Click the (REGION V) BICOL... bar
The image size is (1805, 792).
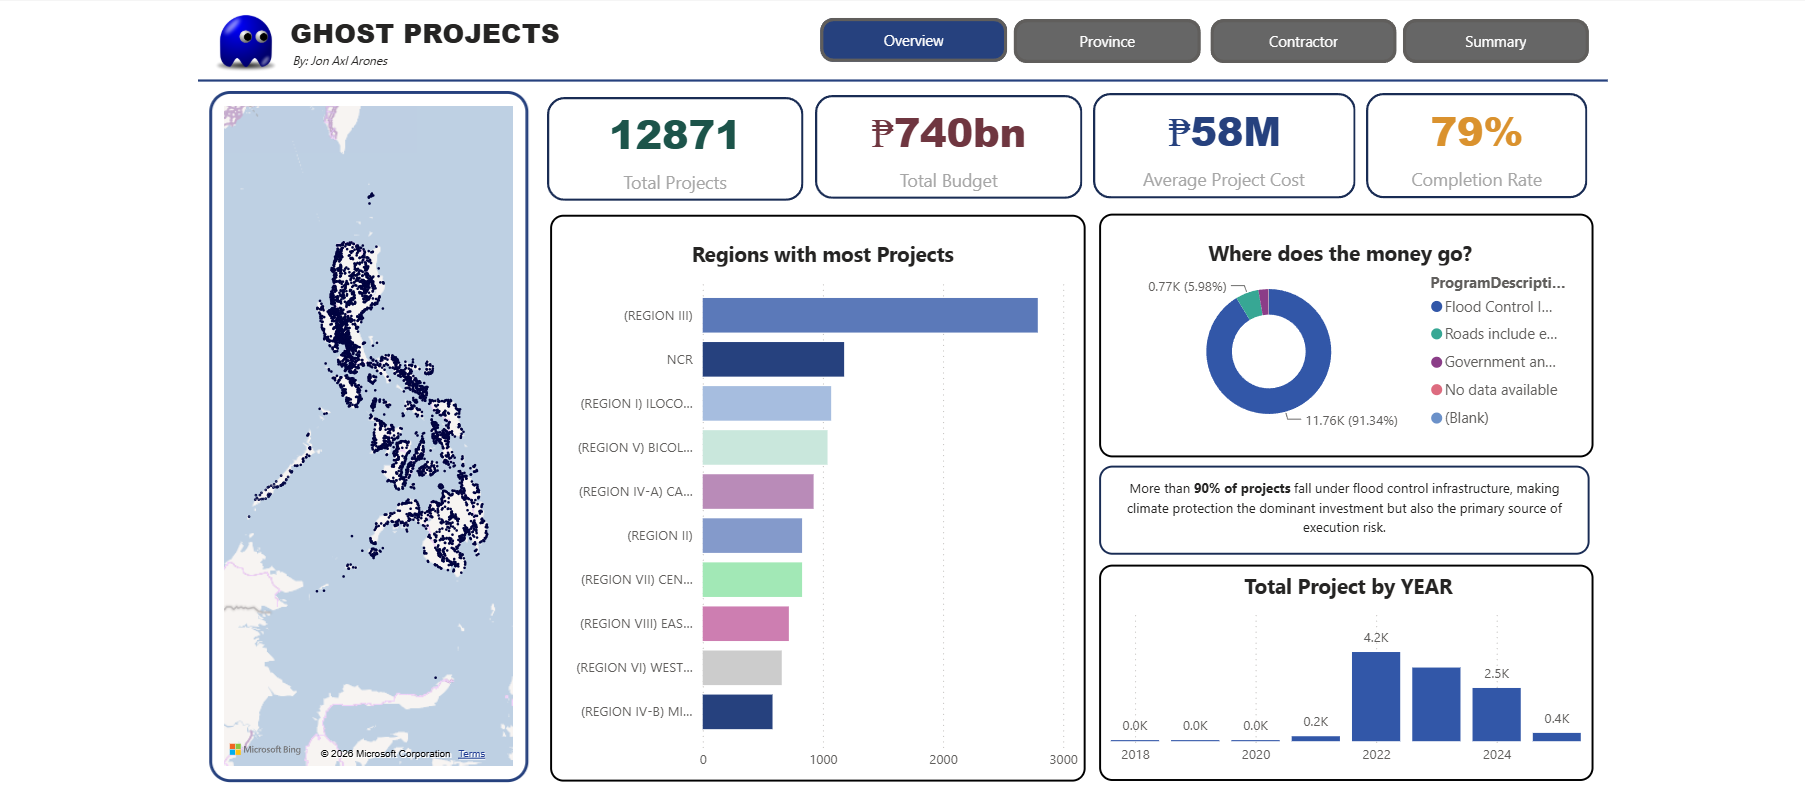[x=765, y=447]
